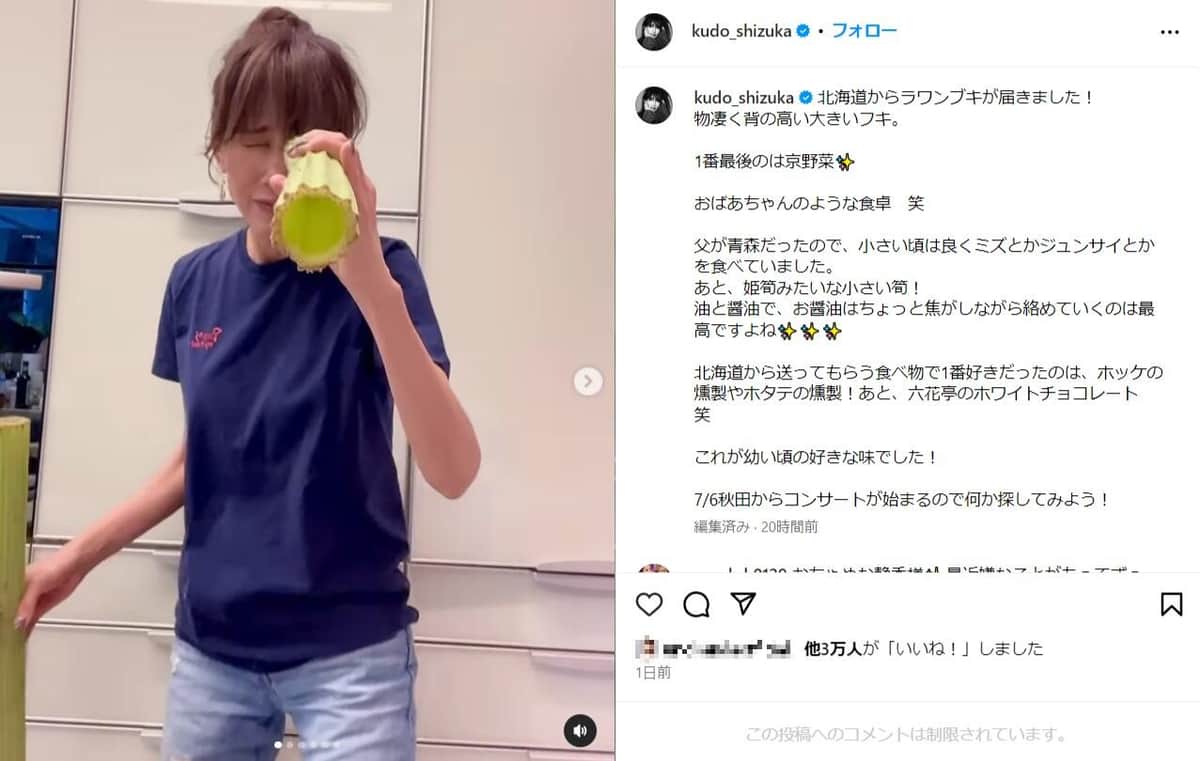Click the commenter avatar below the caption

[654, 568]
